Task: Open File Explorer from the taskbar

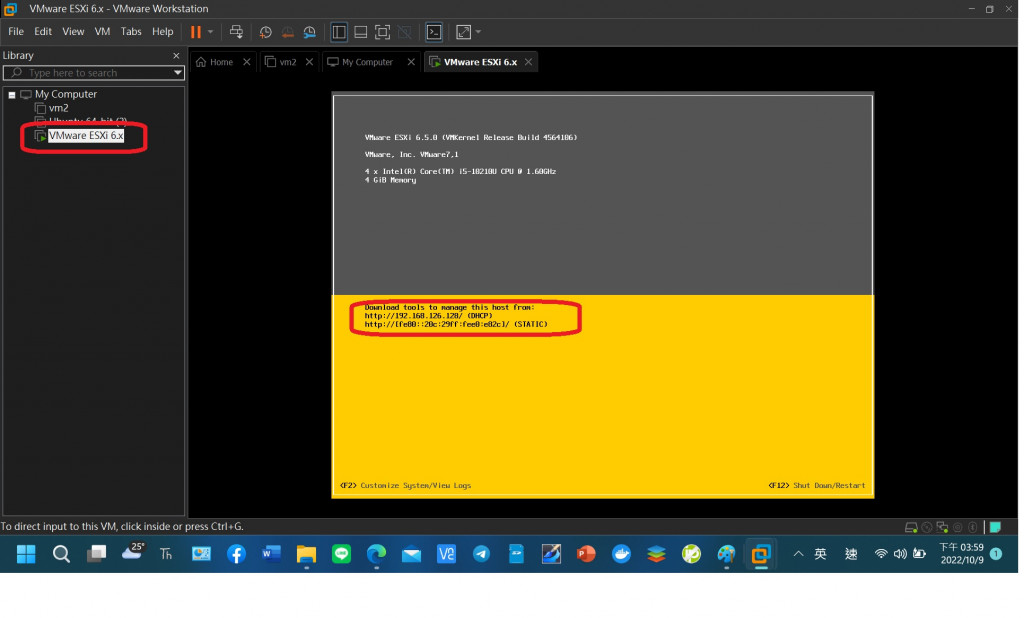Action: pyautogui.click(x=306, y=555)
